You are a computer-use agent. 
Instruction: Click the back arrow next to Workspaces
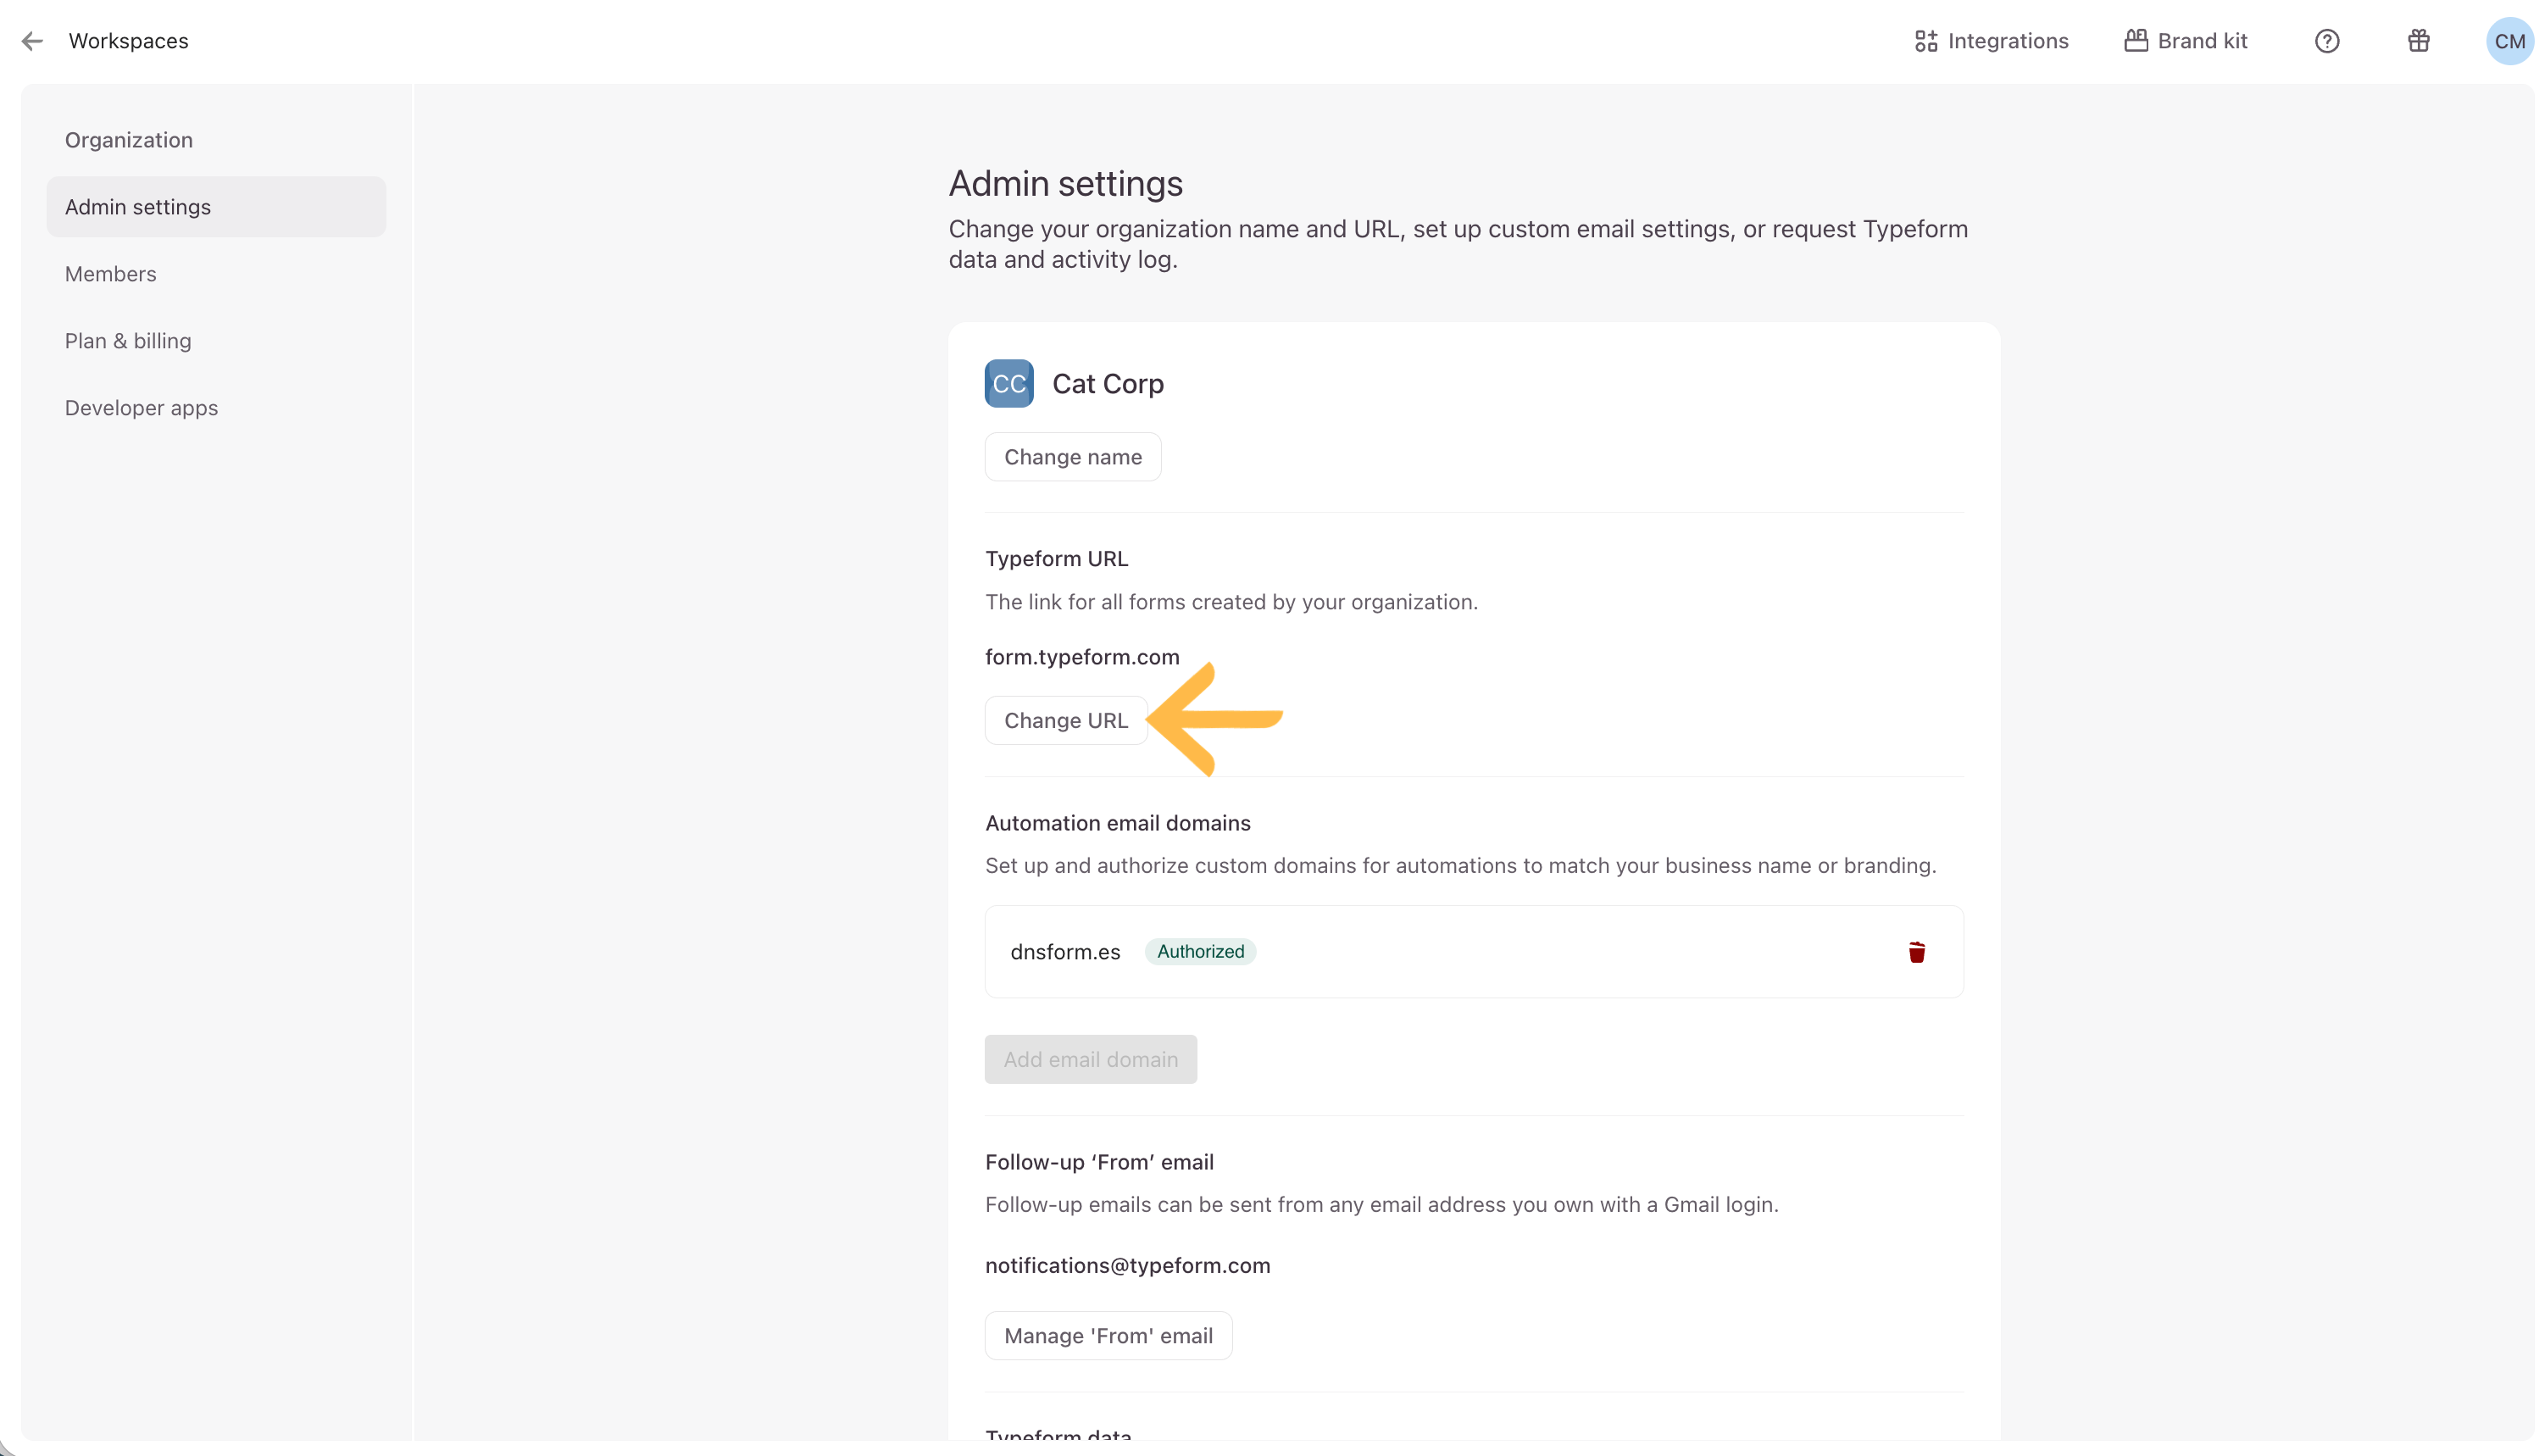click(32, 41)
